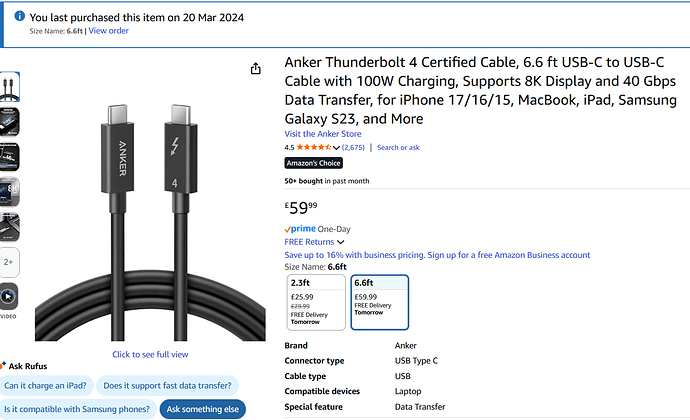
Task: Click "Can it charge an iPad?" suggestion
Action: [x=45, y=385]
